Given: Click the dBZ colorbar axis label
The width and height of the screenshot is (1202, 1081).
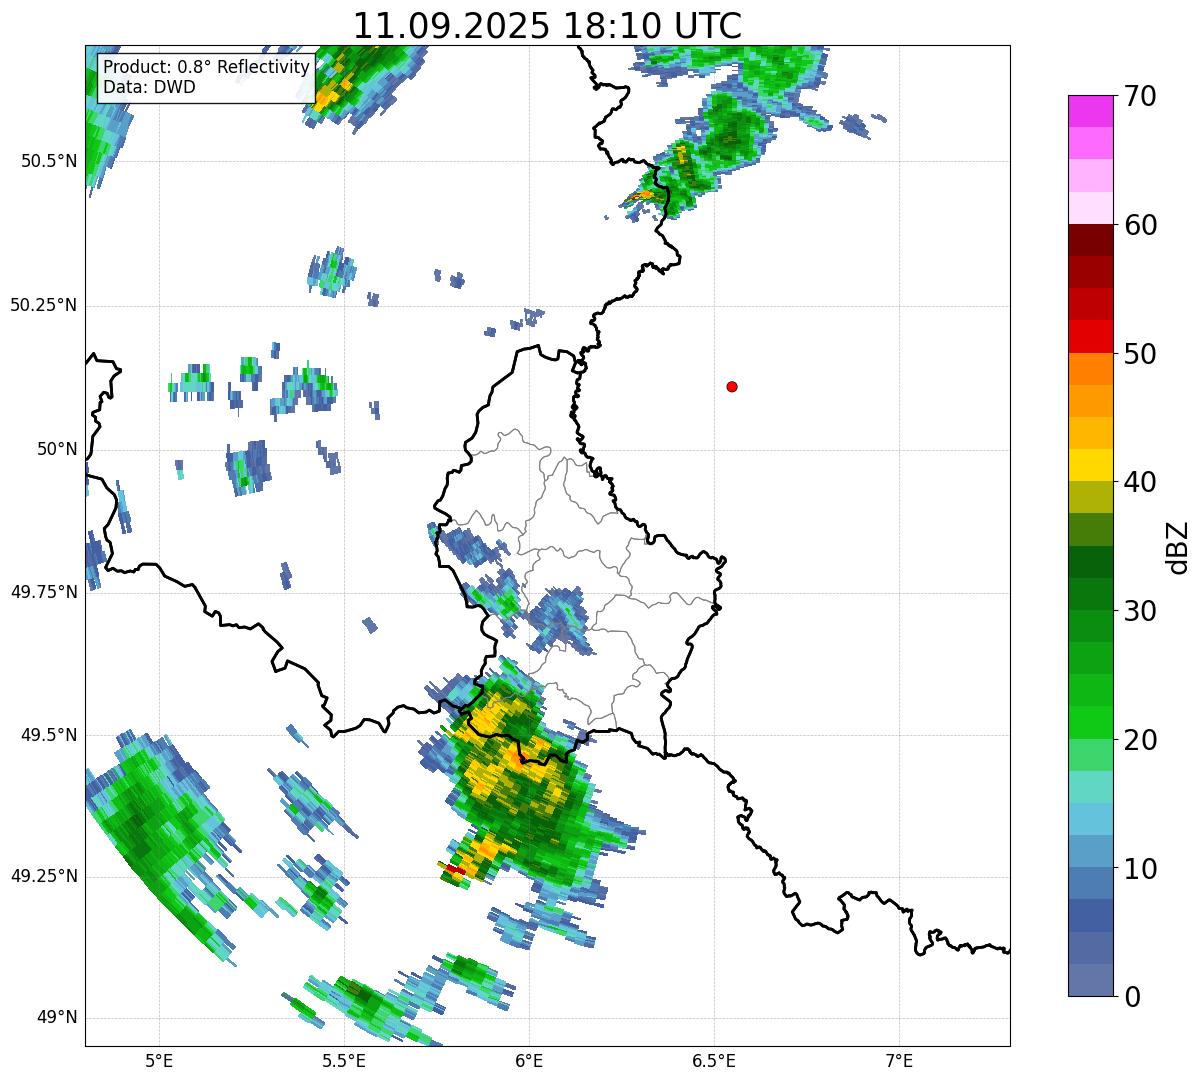Looking at the screenshot, I should point(1178,547).
